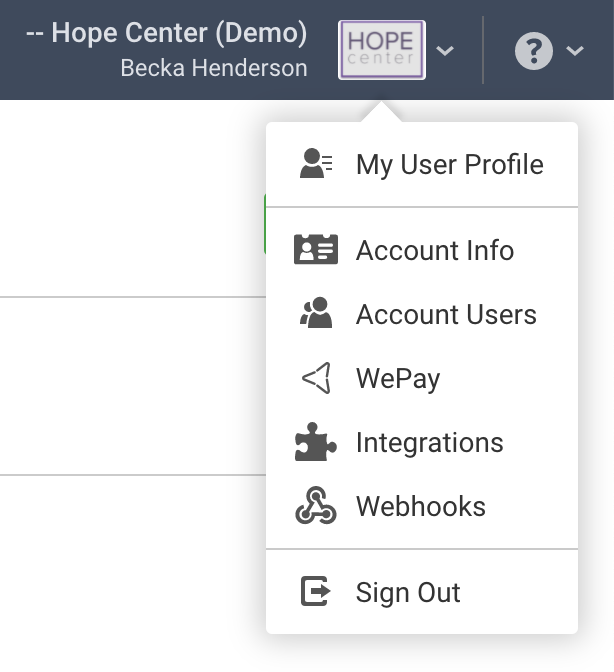
Task: Click the Account Info ID card icon
Action: coord(316,250)
